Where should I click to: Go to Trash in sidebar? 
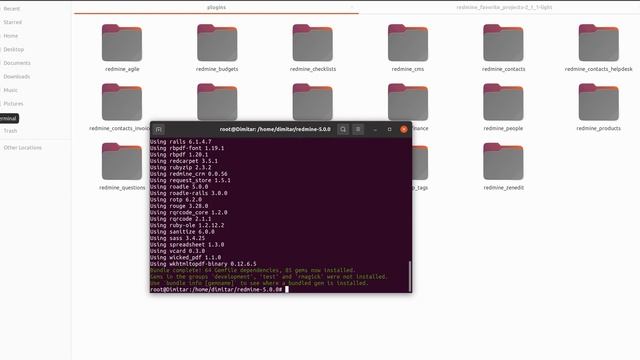[10, 131]
